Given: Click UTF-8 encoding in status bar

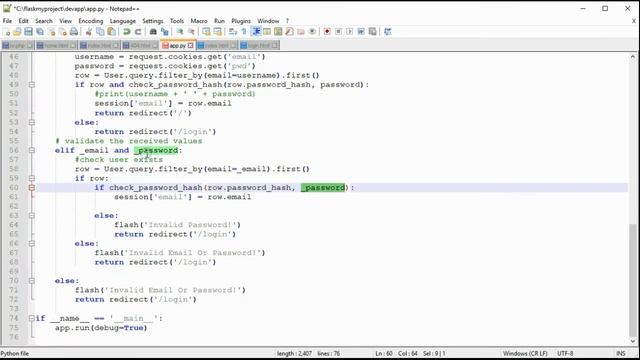Looking at the screenshot, I should (565, 353).
